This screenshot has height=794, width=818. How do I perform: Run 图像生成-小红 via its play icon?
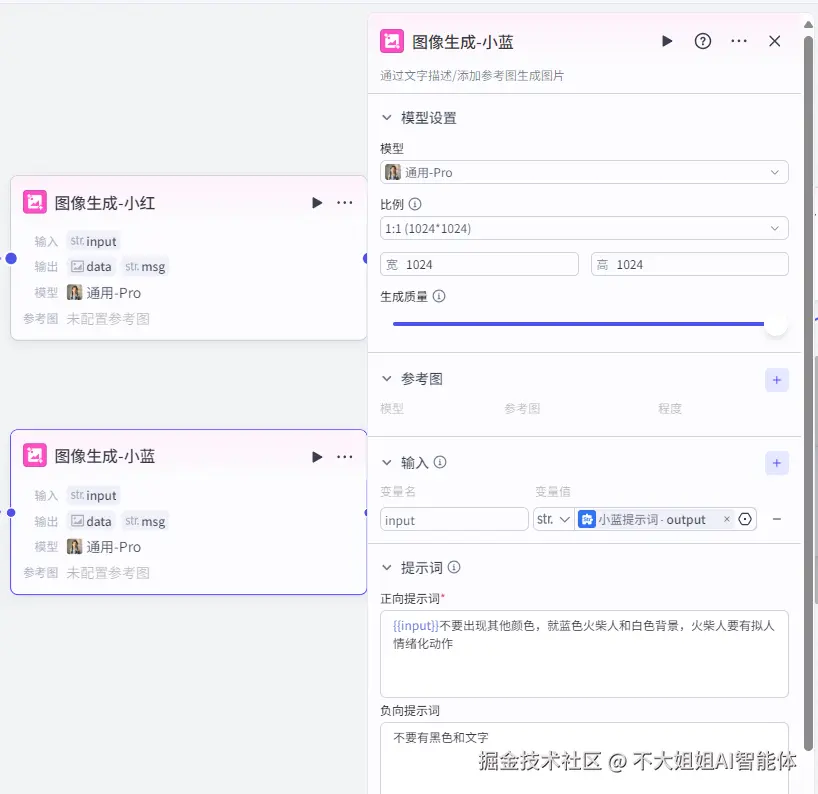point(317,202)
